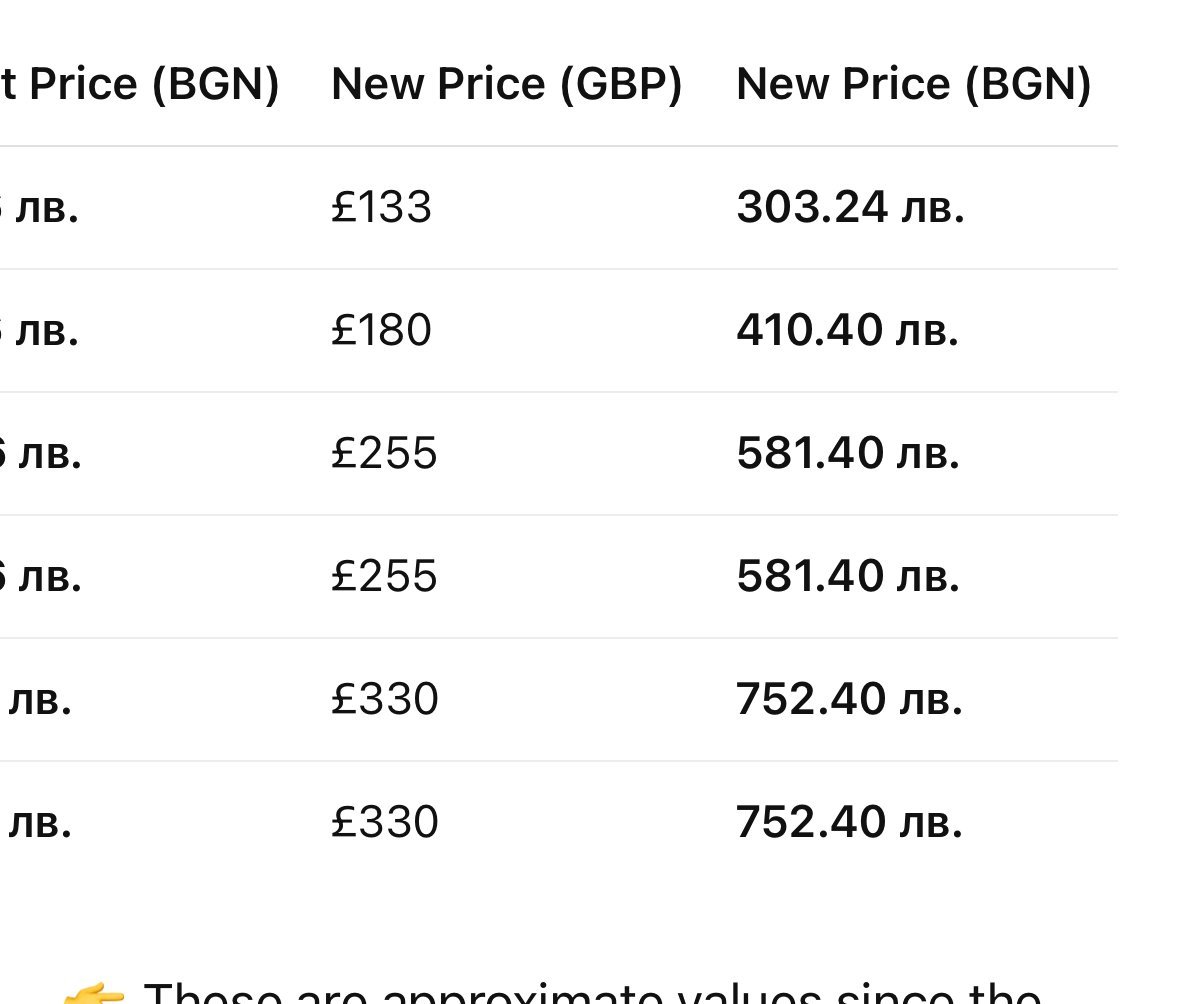
Task: Select the first £255 cell
Action: point(384,453)
